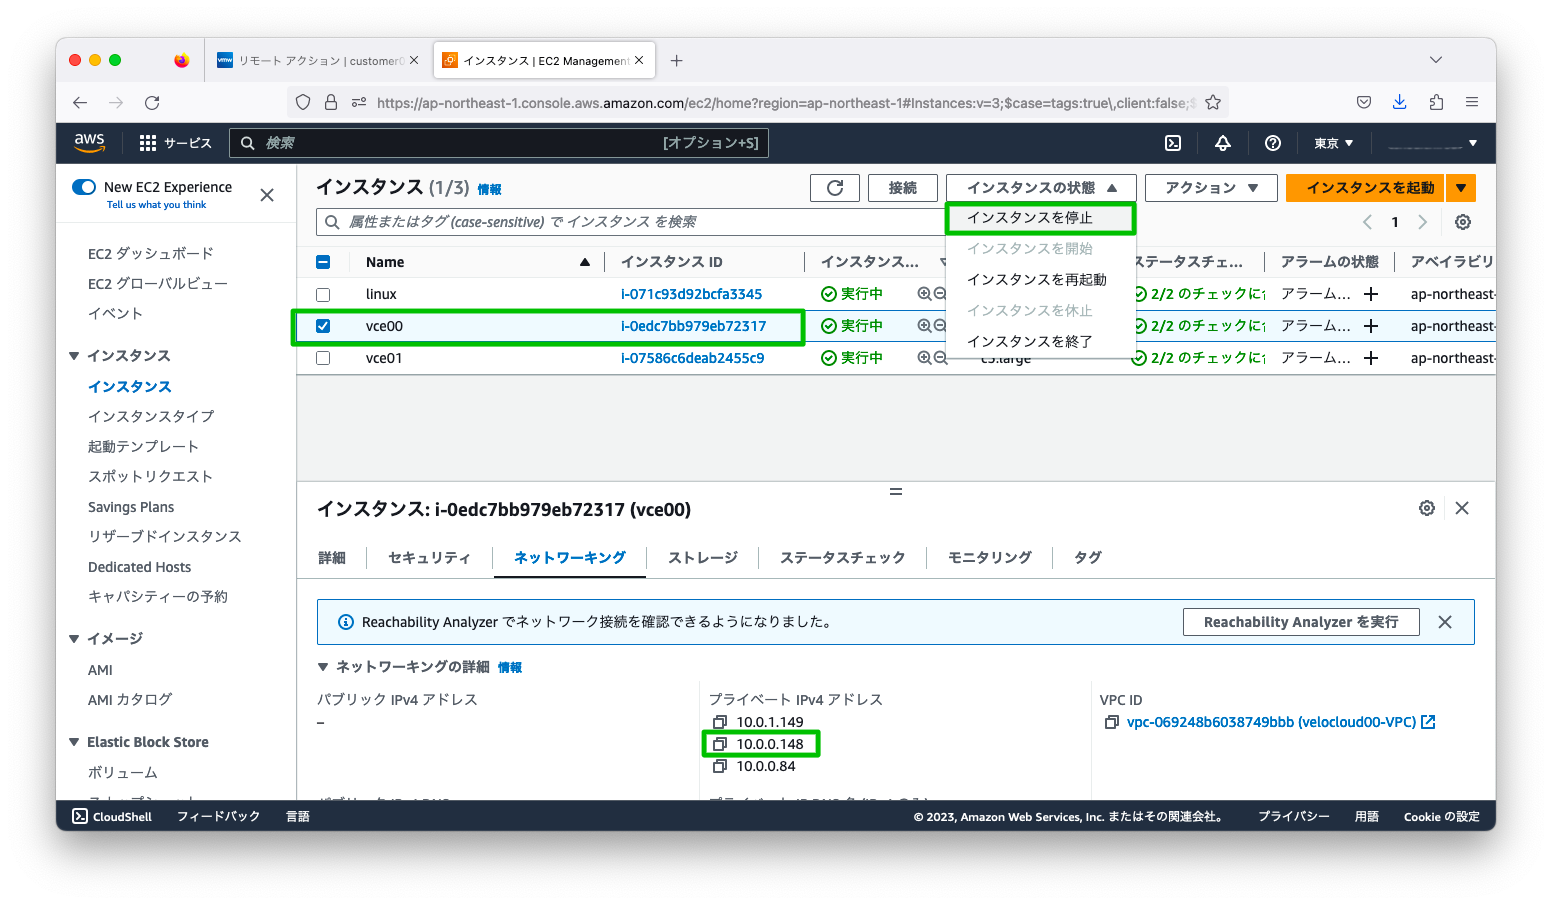This screenshot has width=1552, height=905.
Task: Copy the VPC ID
Action: (1111, 722)
